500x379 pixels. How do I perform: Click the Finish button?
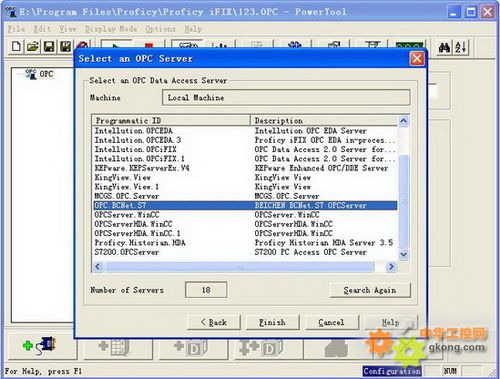[x=272, y=322]
